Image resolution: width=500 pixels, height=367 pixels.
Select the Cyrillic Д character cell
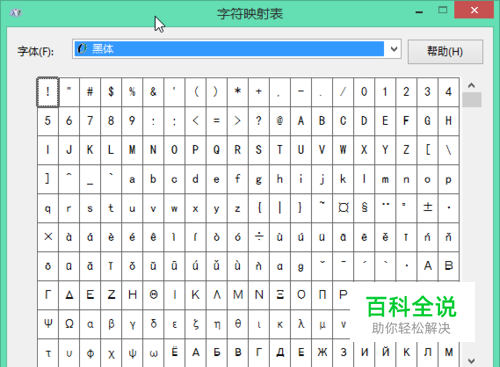[280, 353]
